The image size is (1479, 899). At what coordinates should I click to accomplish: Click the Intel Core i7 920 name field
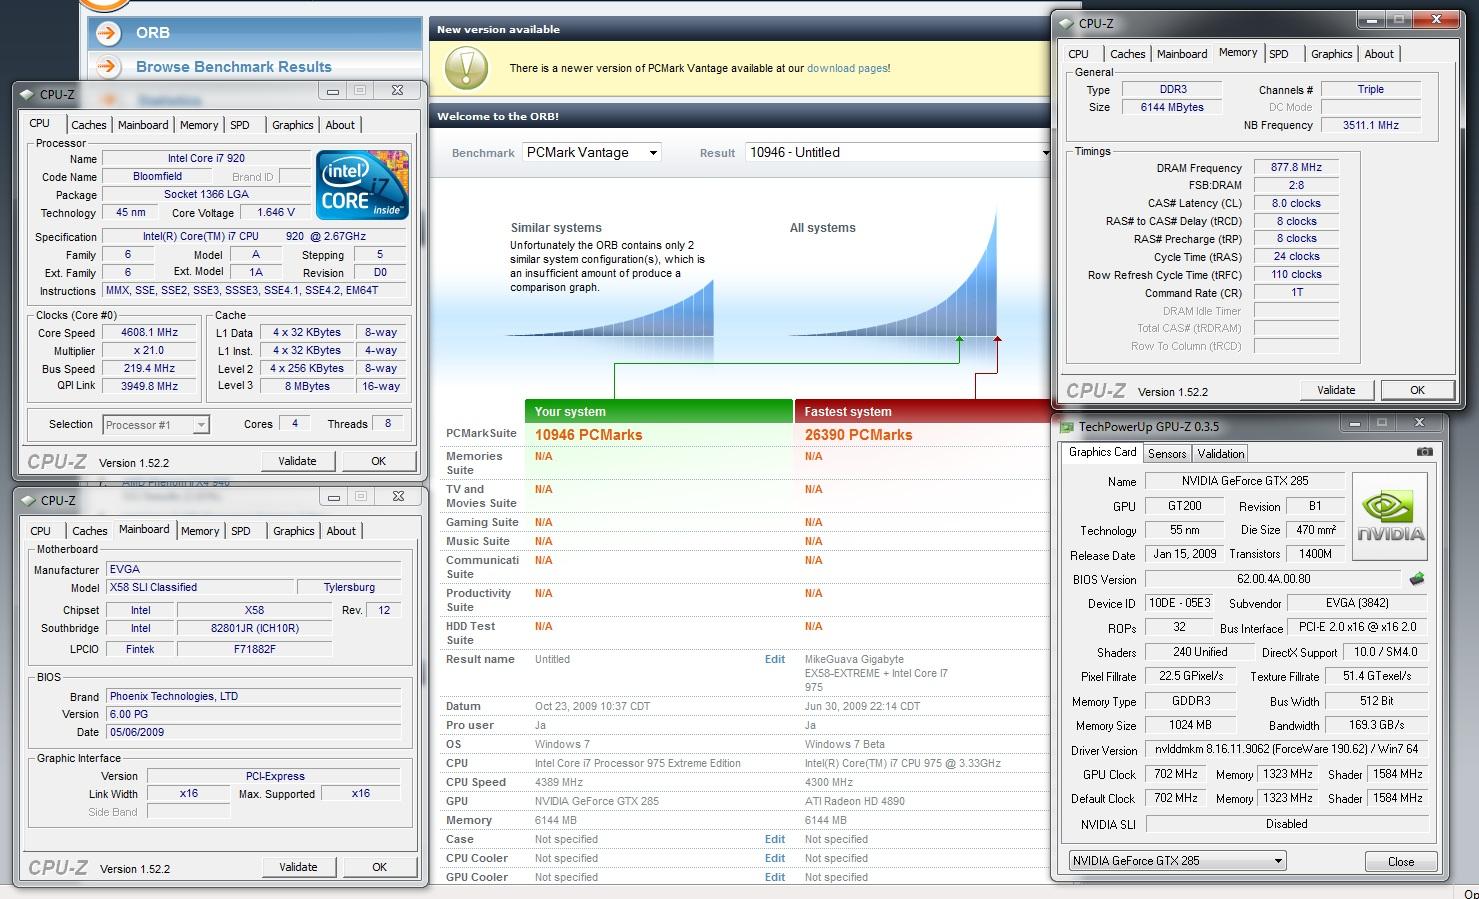[206, 158]
